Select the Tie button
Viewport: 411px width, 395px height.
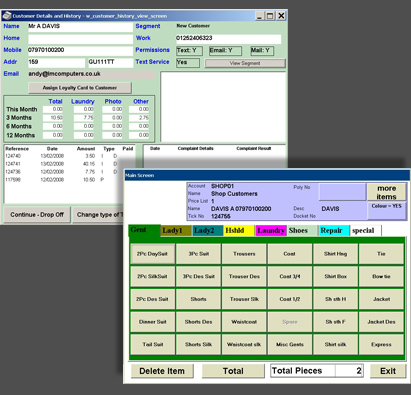pyautogui.click(x=381, y=254)
